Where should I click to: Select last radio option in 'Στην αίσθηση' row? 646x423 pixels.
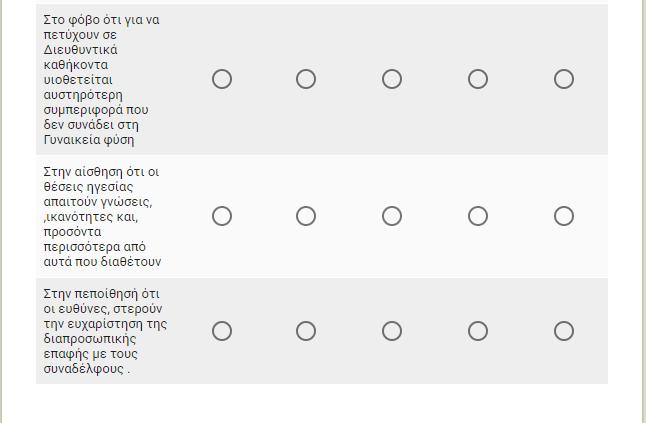pos(564,216)
